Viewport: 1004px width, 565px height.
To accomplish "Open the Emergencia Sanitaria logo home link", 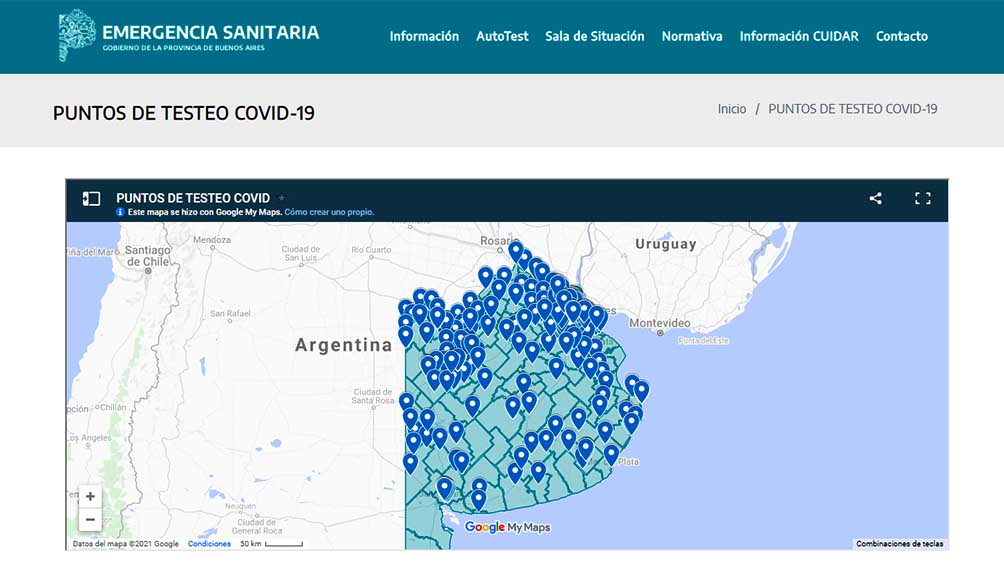I will (189, 36).
